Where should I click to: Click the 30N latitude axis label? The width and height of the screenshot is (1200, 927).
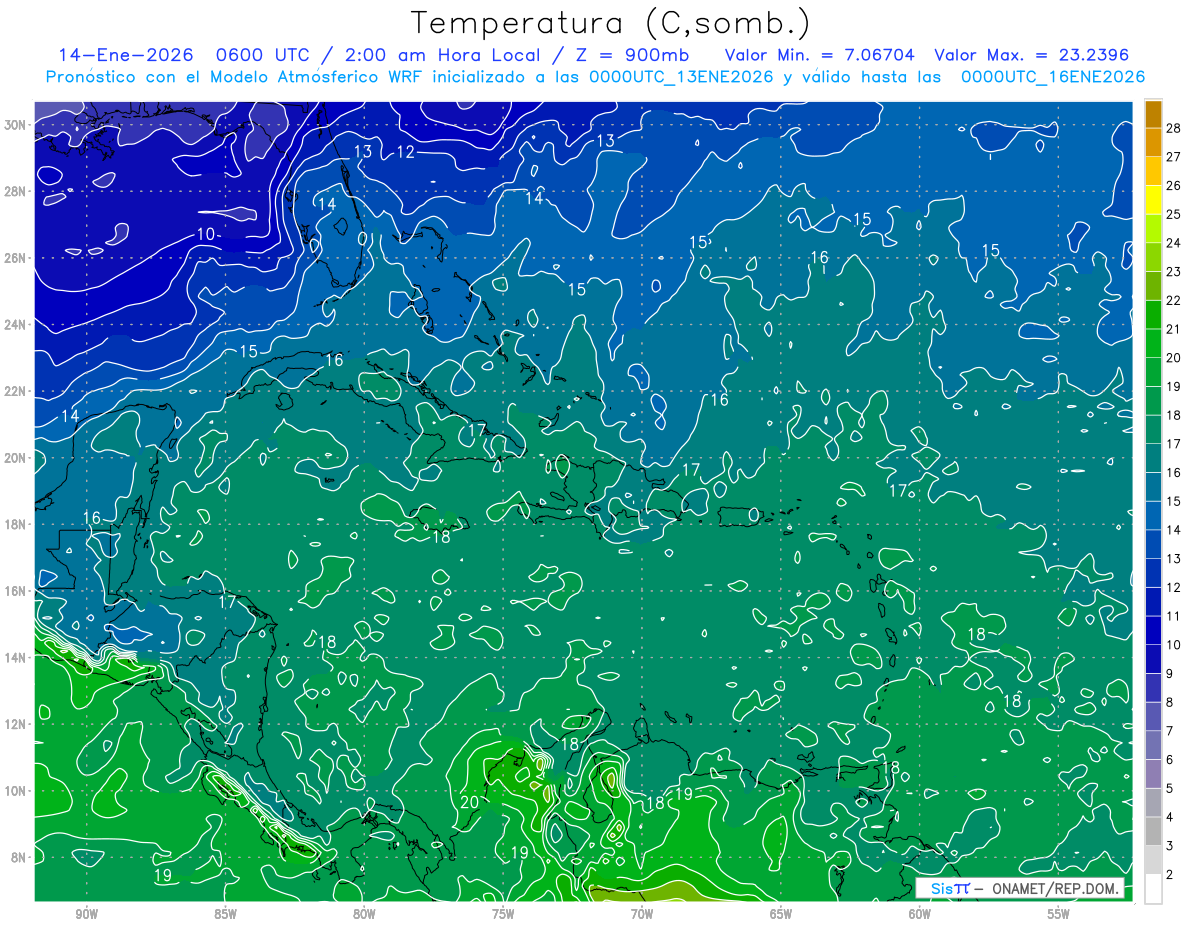(x=16, y=124)
